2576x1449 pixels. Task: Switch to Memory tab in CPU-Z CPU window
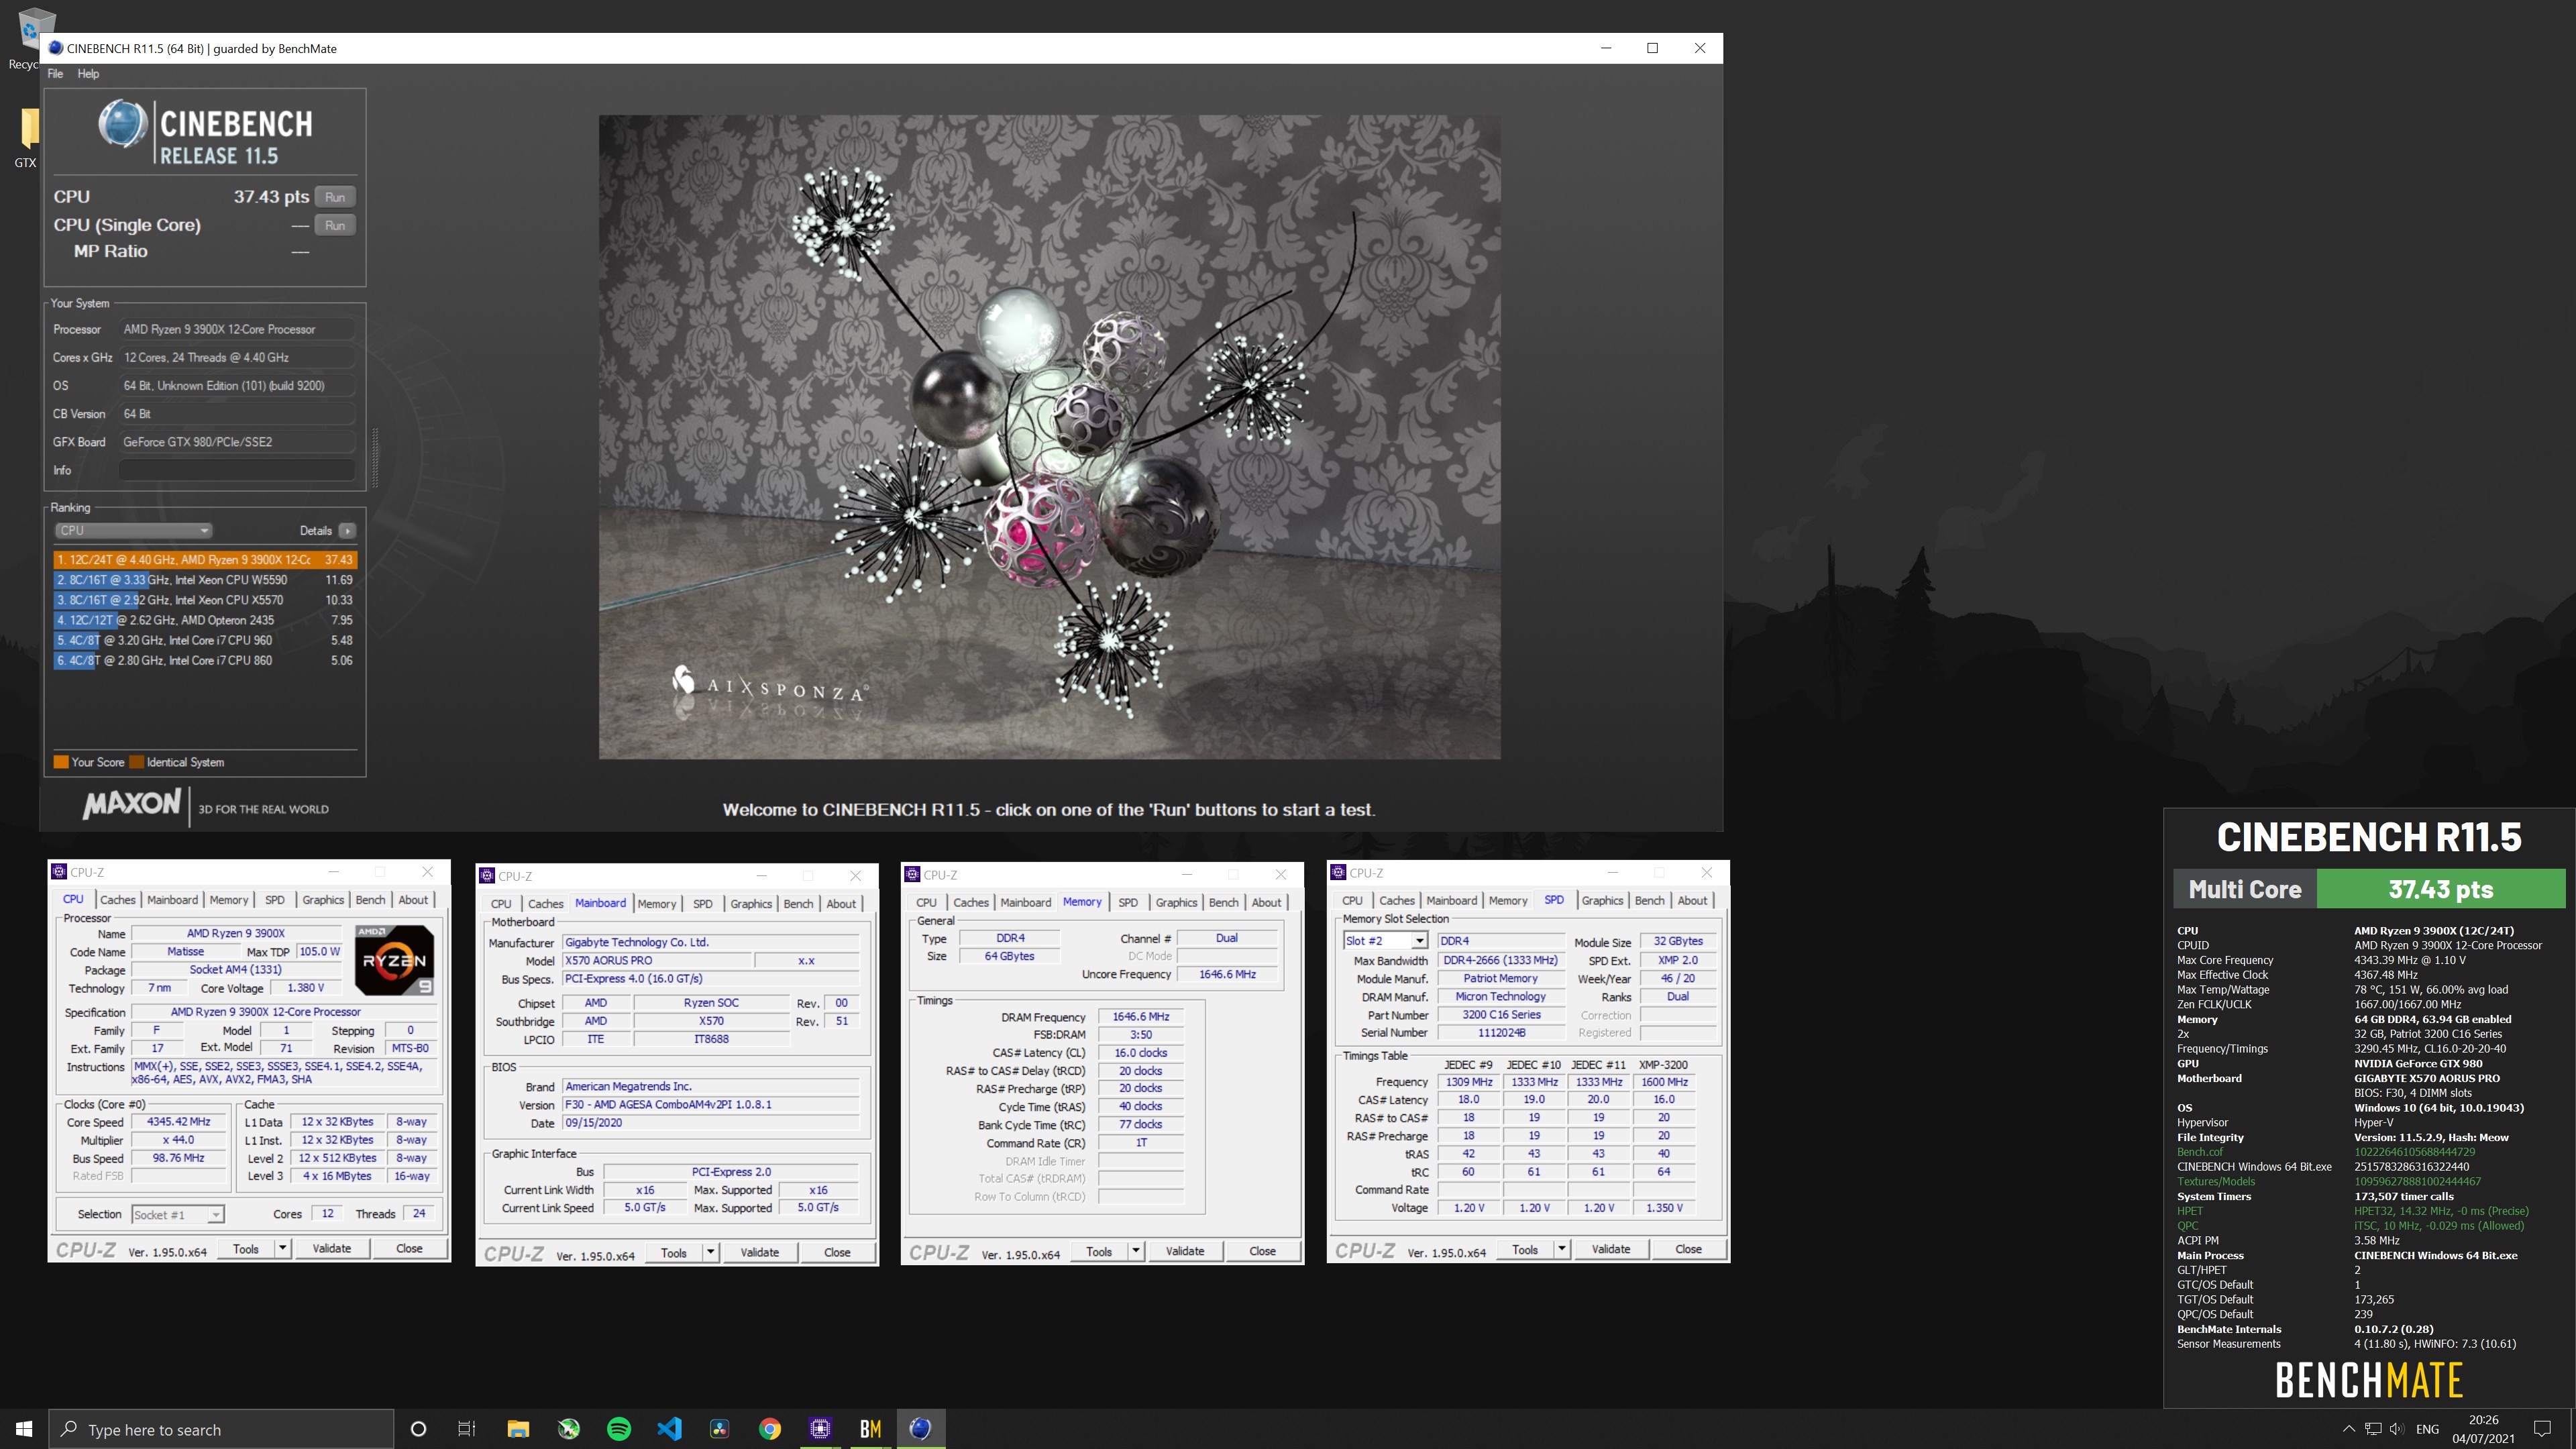(229, 900)
